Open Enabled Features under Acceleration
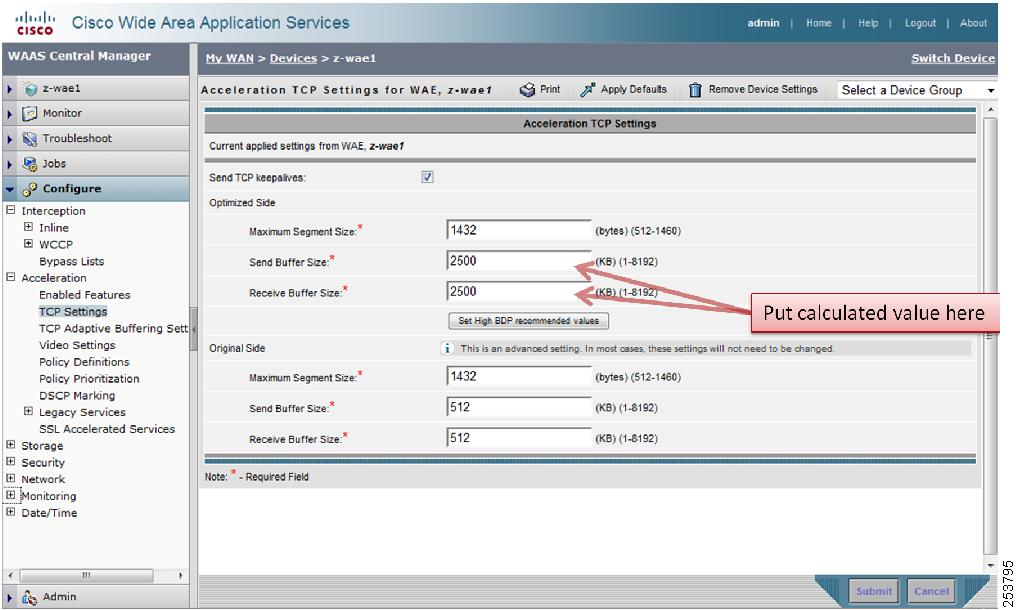Image resolution: width=1017 pixels, height=610 pixels. (84, 295)
